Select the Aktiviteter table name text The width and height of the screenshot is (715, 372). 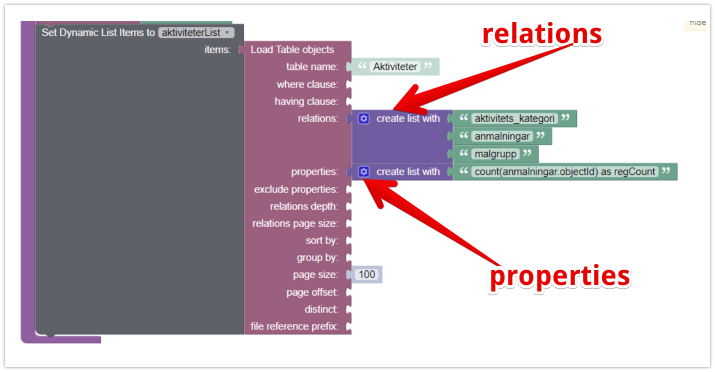[395, 67]
